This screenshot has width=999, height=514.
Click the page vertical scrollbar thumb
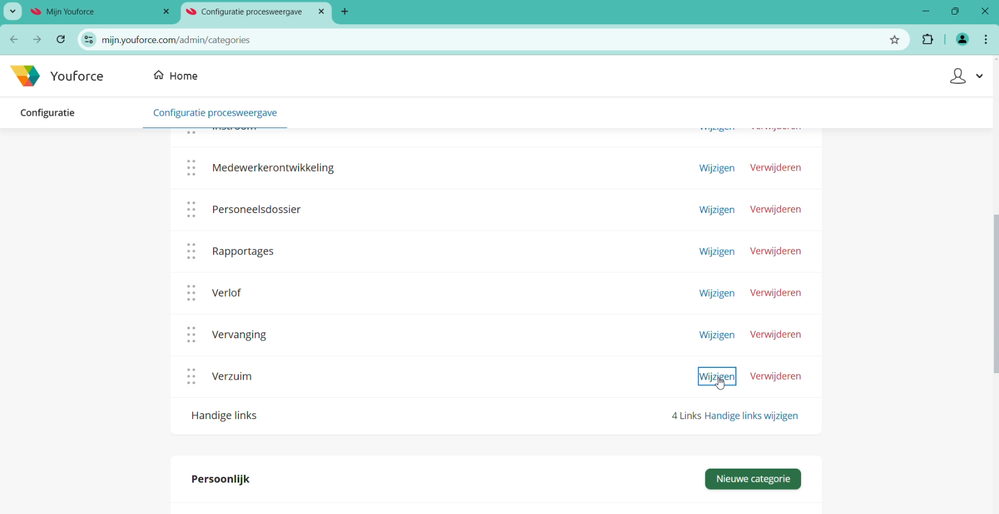[996, 293]
